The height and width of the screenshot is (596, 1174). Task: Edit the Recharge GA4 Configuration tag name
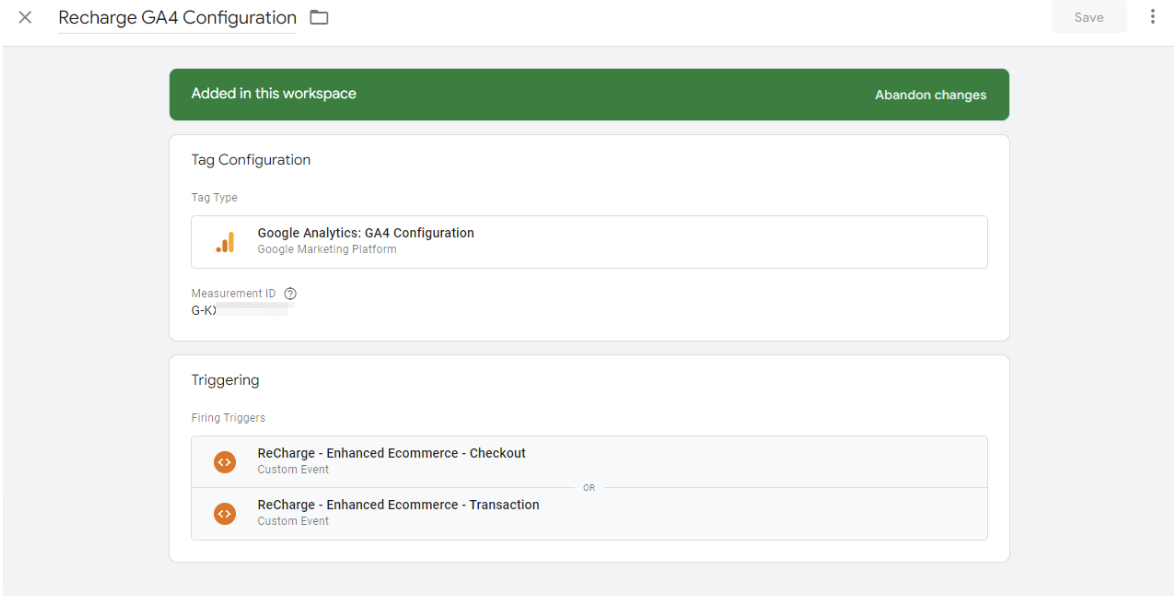click(x=177, y=18)
